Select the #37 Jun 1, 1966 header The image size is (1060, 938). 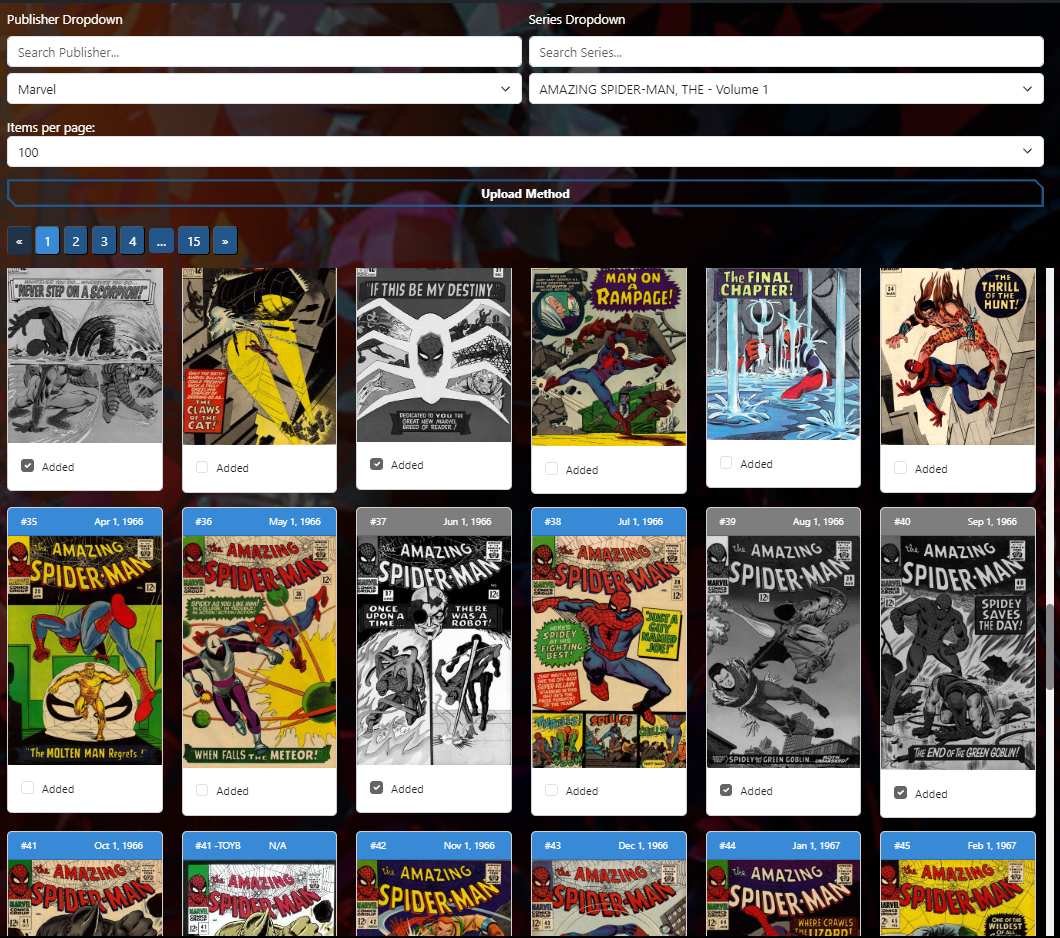pos(434,522)
